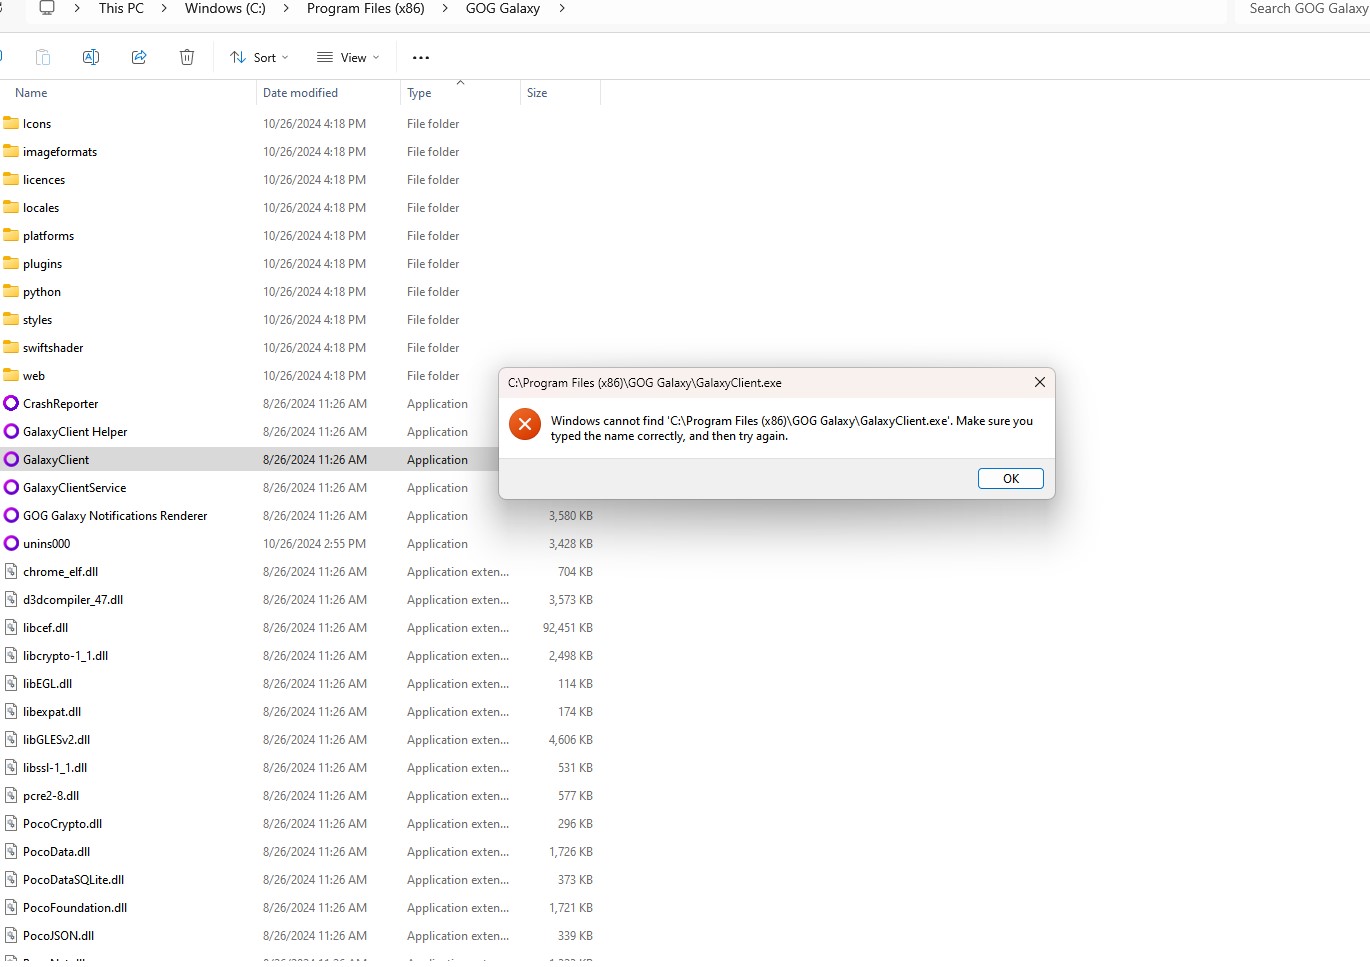
Task: Click the chrome_elf.dll file icon
Action: (11, 571)
